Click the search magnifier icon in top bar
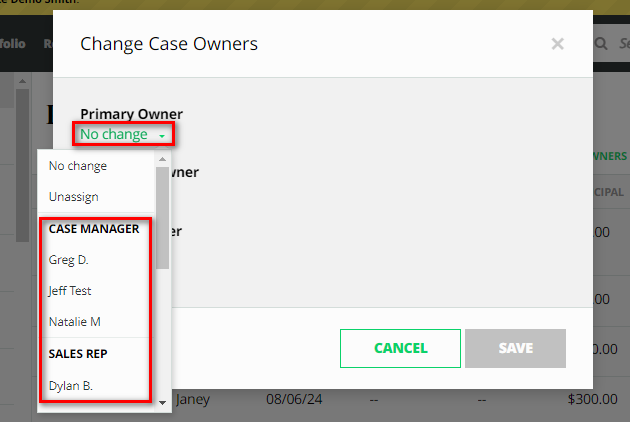This screenshot has width=630, height=422. pyautogui.click(x=601, y=44)
